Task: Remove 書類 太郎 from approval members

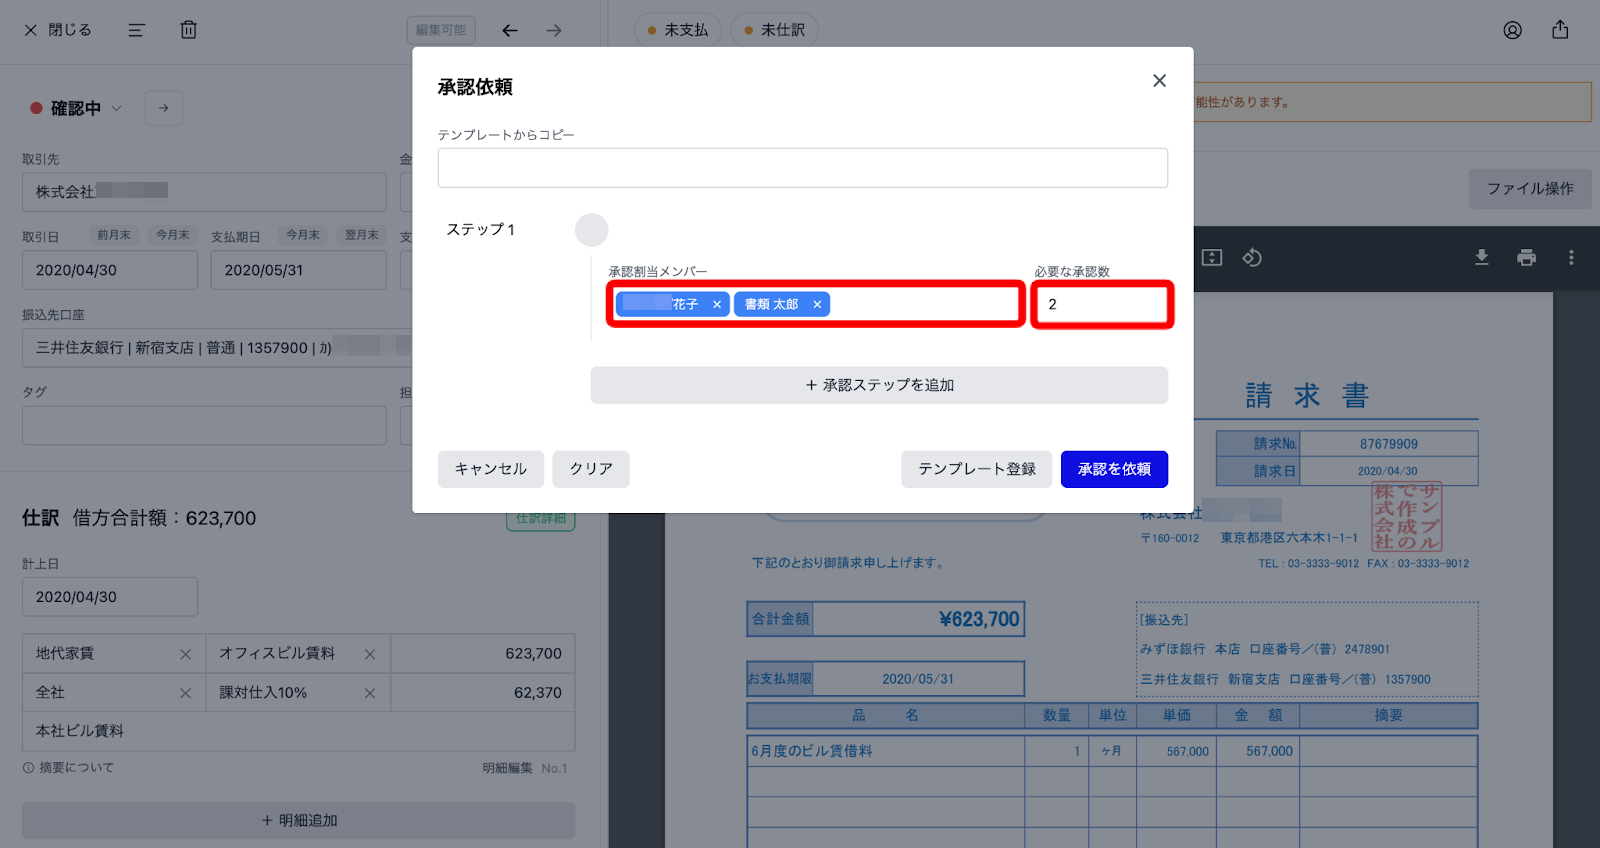Action: (x=817, y=305)
